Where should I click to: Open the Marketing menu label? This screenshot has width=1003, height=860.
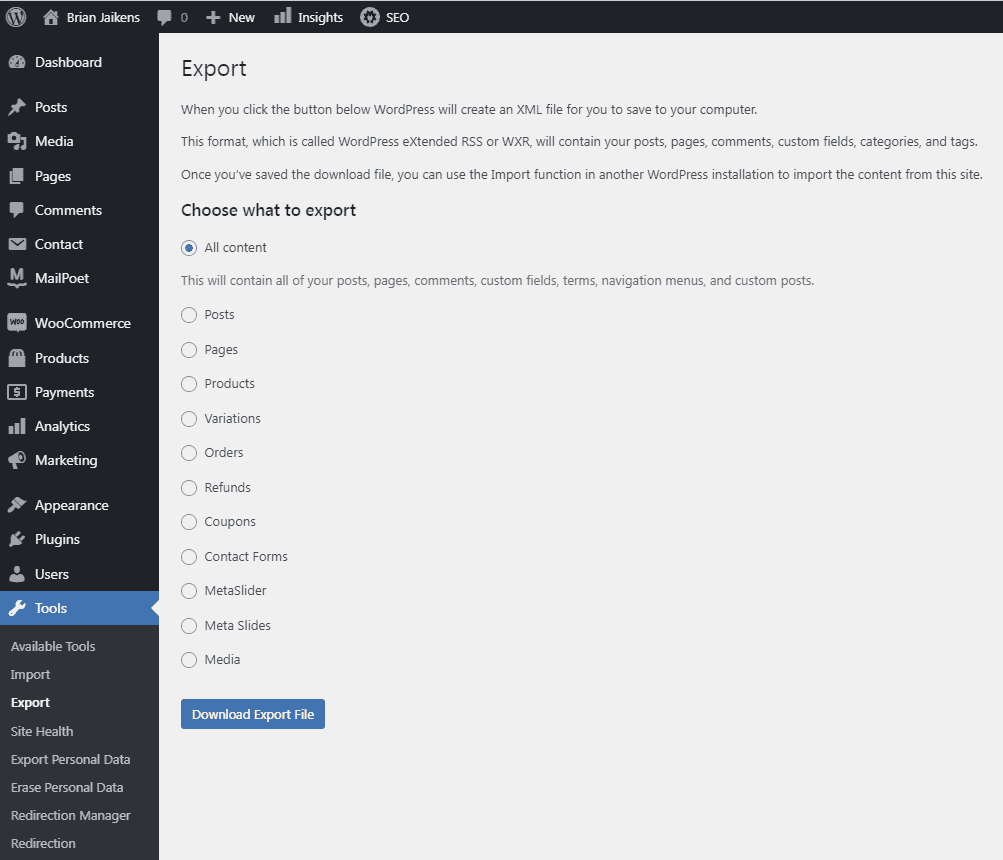tap(66, 460)
